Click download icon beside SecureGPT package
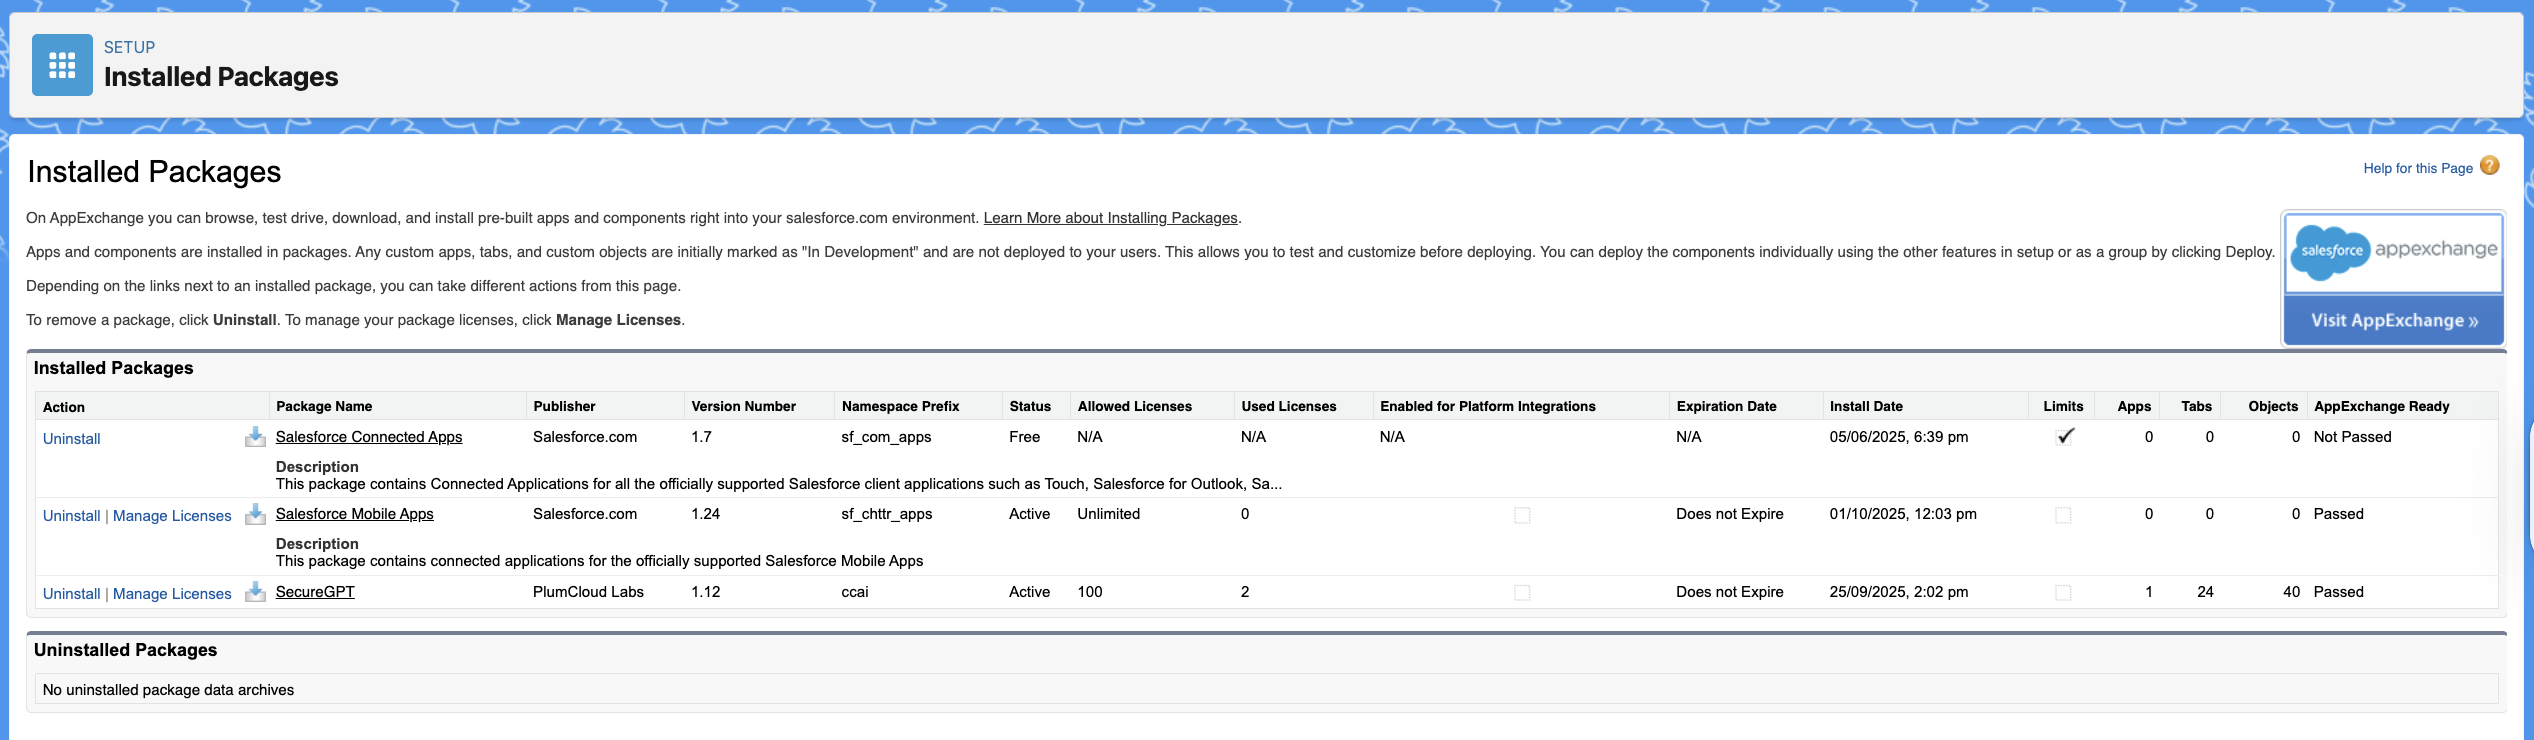 (255, 592)
